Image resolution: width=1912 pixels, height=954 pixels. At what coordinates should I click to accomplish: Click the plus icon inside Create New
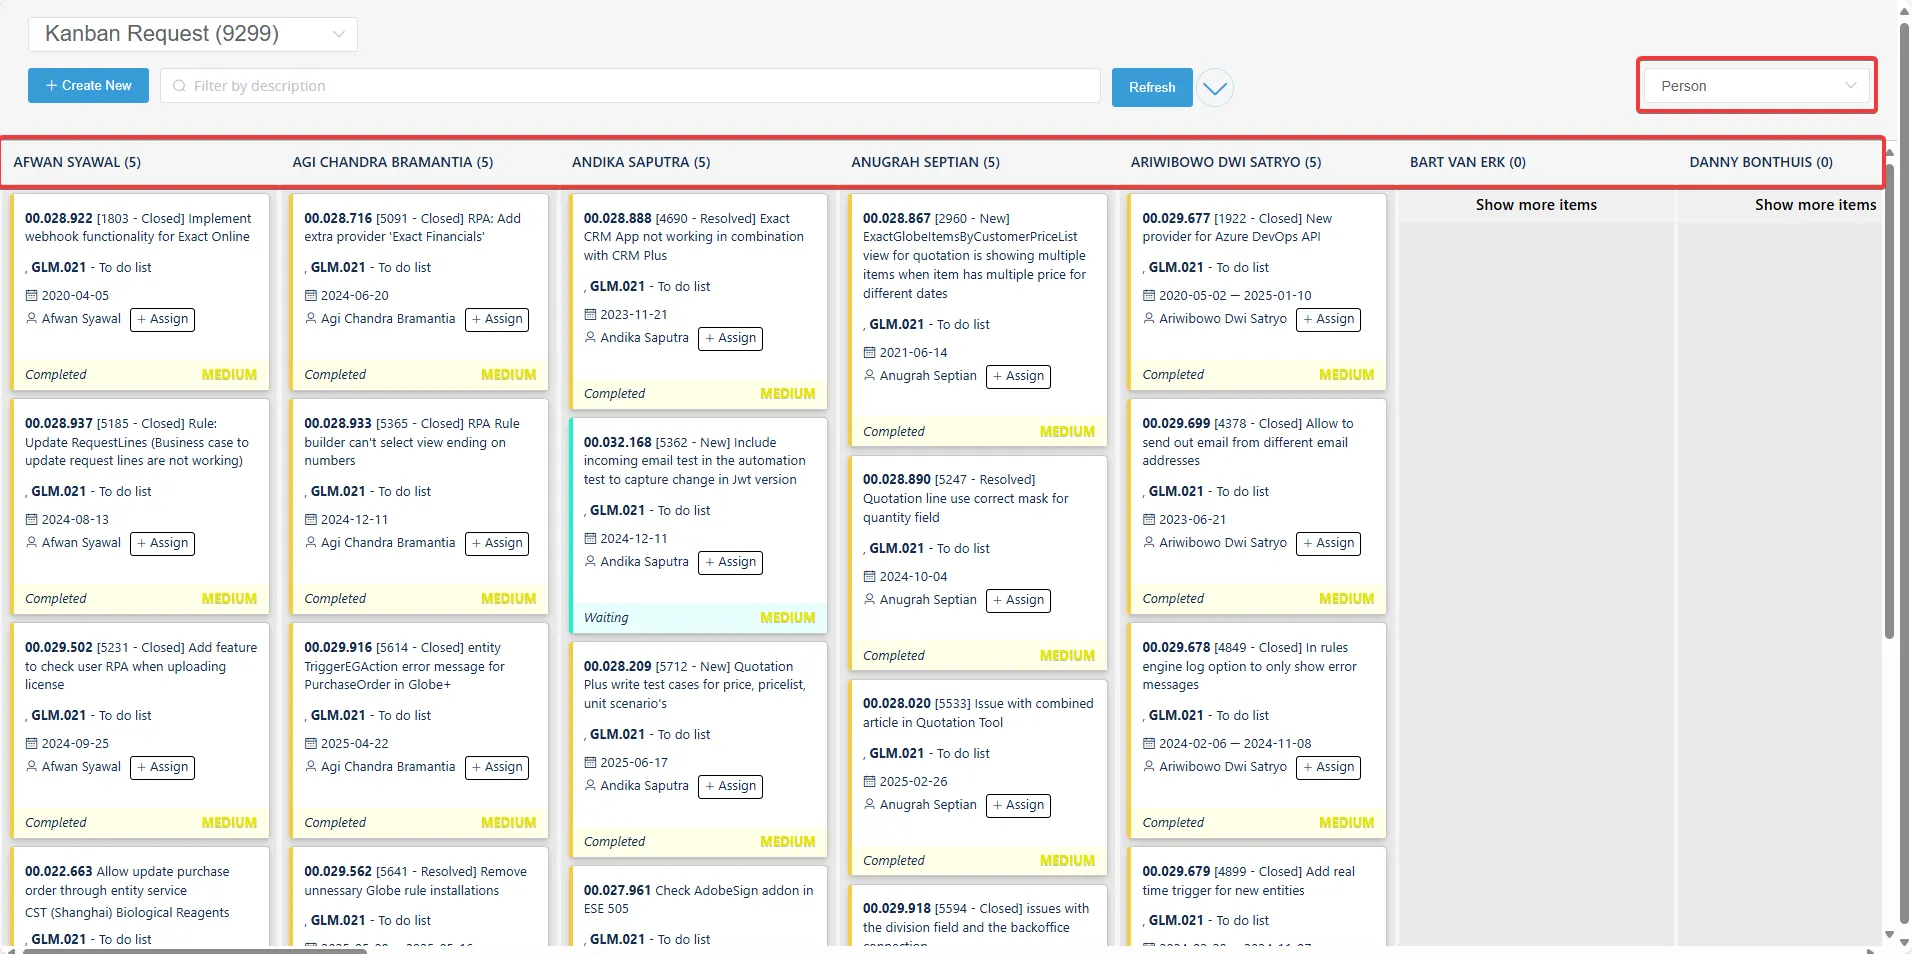50,85
